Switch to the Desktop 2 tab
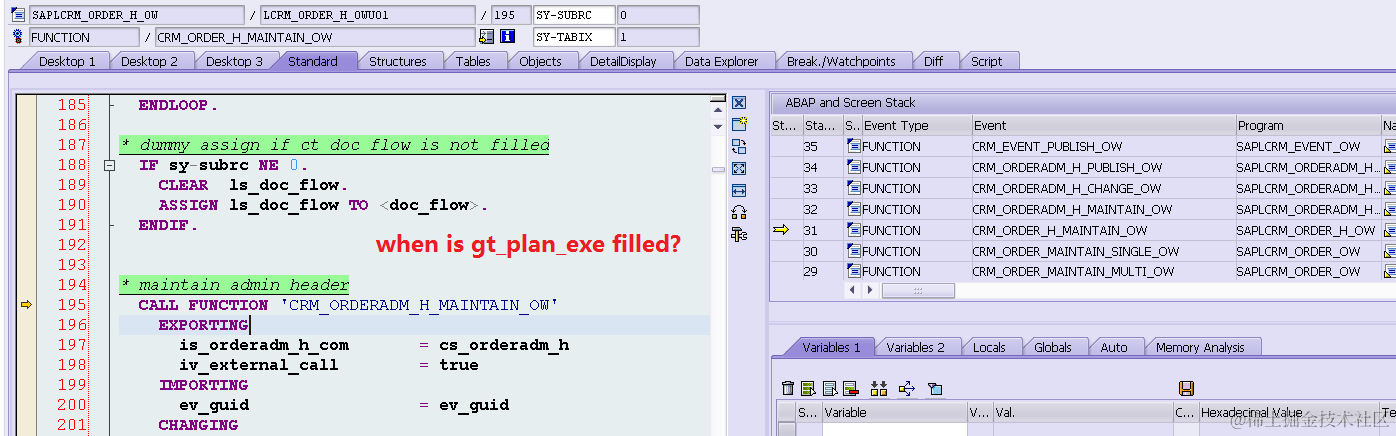Image resolution: width=1396 pixels, height=436 pixels. (149, 61)
